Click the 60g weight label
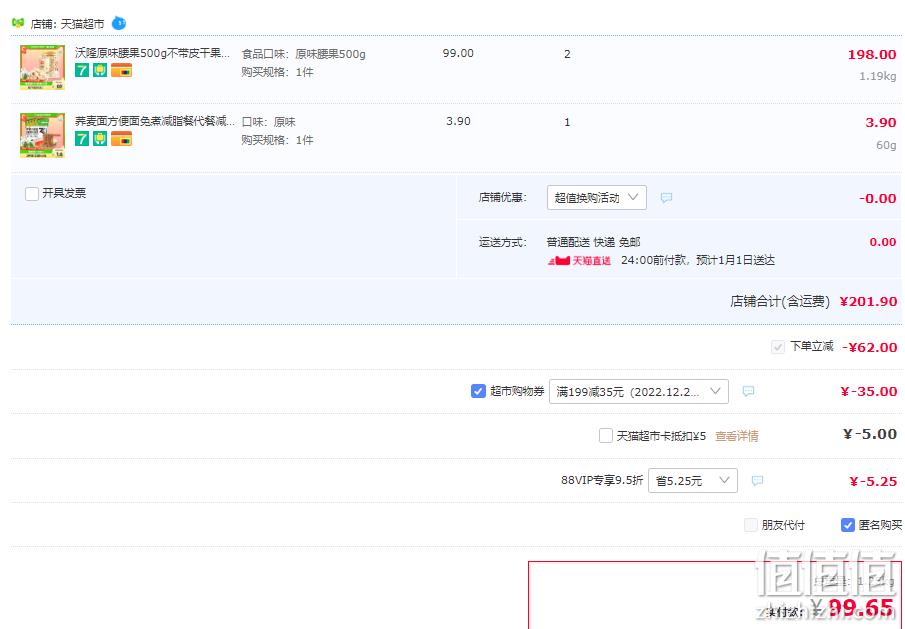 (x=886, y=145)
